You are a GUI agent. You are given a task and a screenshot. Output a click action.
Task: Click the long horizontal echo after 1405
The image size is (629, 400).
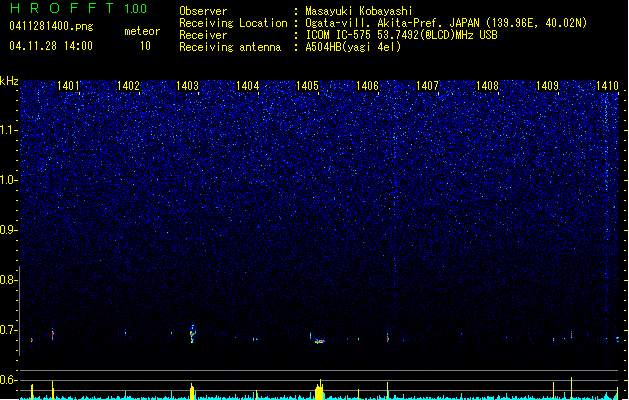(x=320, y=341)
